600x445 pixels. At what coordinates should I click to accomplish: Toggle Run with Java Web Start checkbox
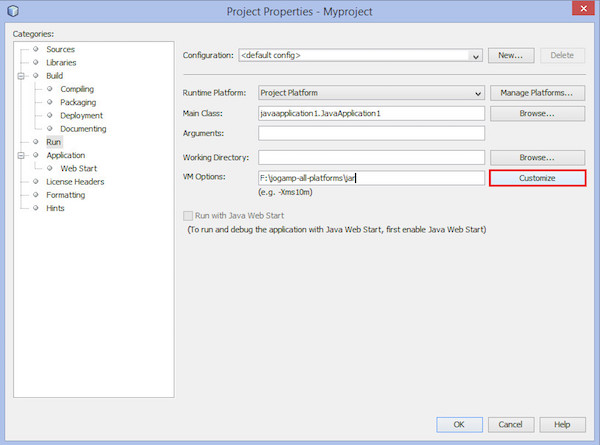point(188,216)
